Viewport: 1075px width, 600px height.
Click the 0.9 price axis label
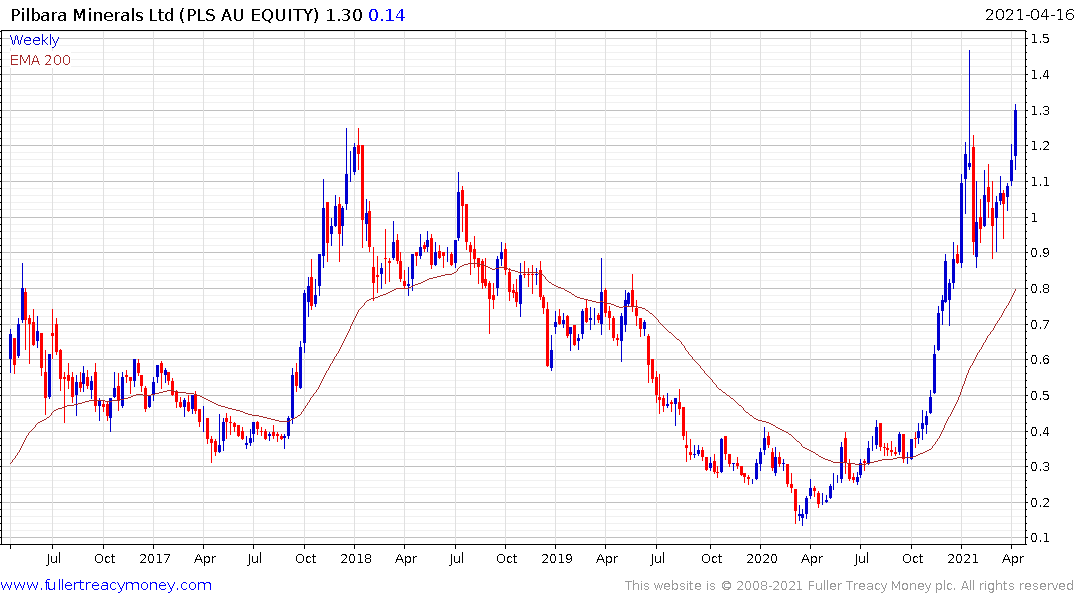coord(1040,252)
